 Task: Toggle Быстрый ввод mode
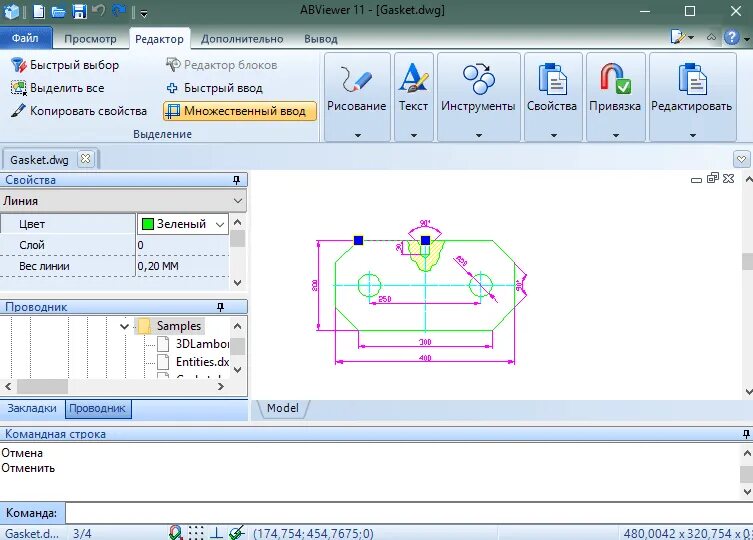(214, 88)
